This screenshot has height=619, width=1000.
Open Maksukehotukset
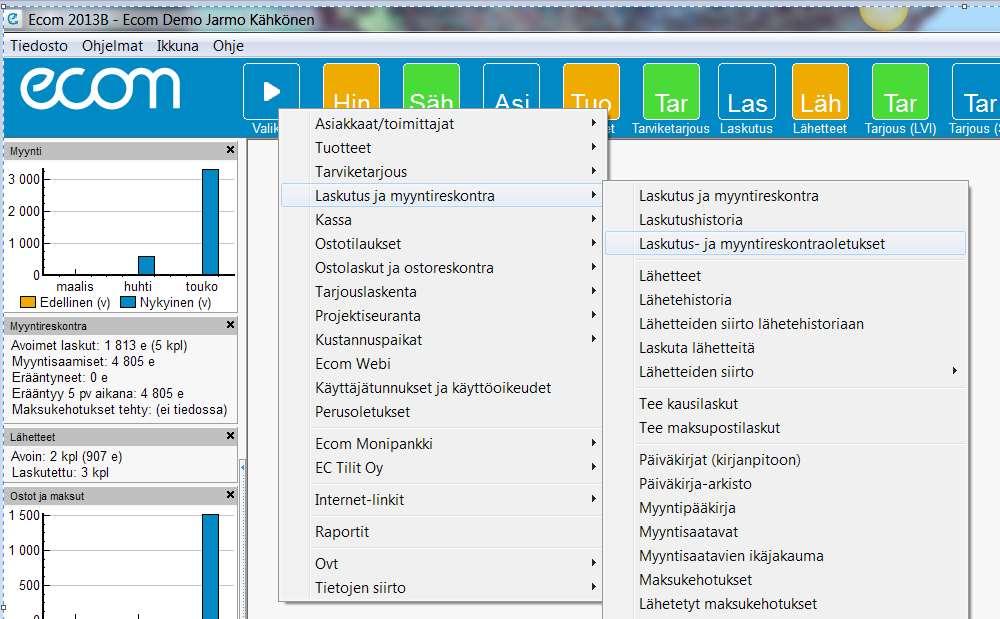pos(786,580)
